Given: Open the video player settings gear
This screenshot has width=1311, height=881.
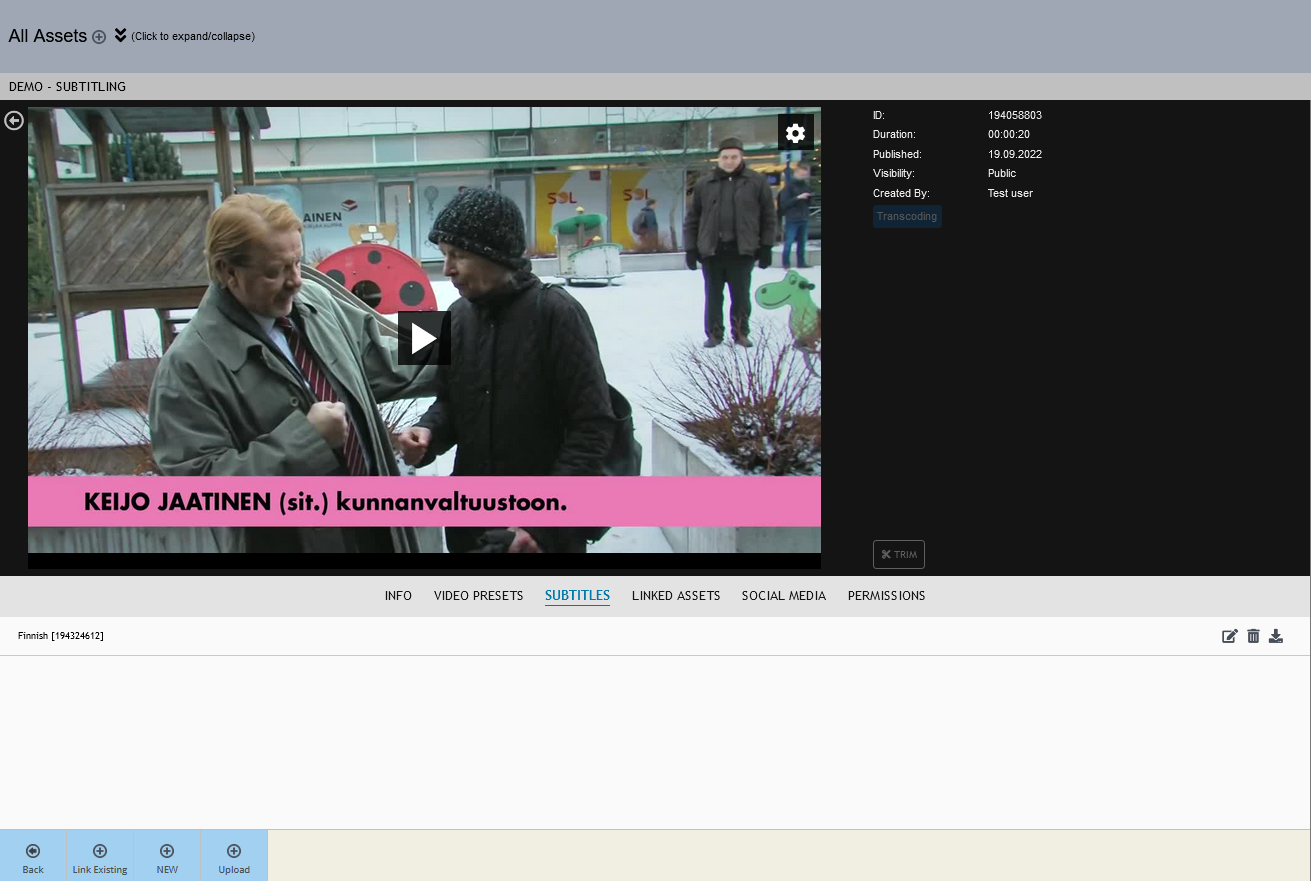Looking at the screenshot, I should point(795,133).
